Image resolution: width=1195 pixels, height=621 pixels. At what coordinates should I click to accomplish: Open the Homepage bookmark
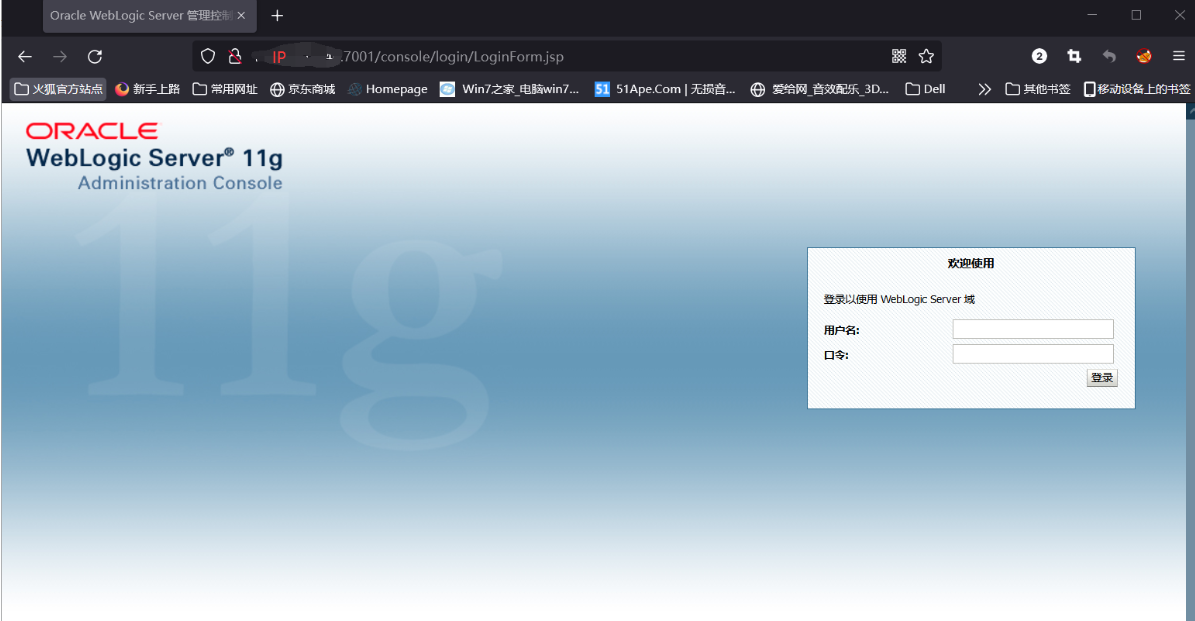pos(388,89)
